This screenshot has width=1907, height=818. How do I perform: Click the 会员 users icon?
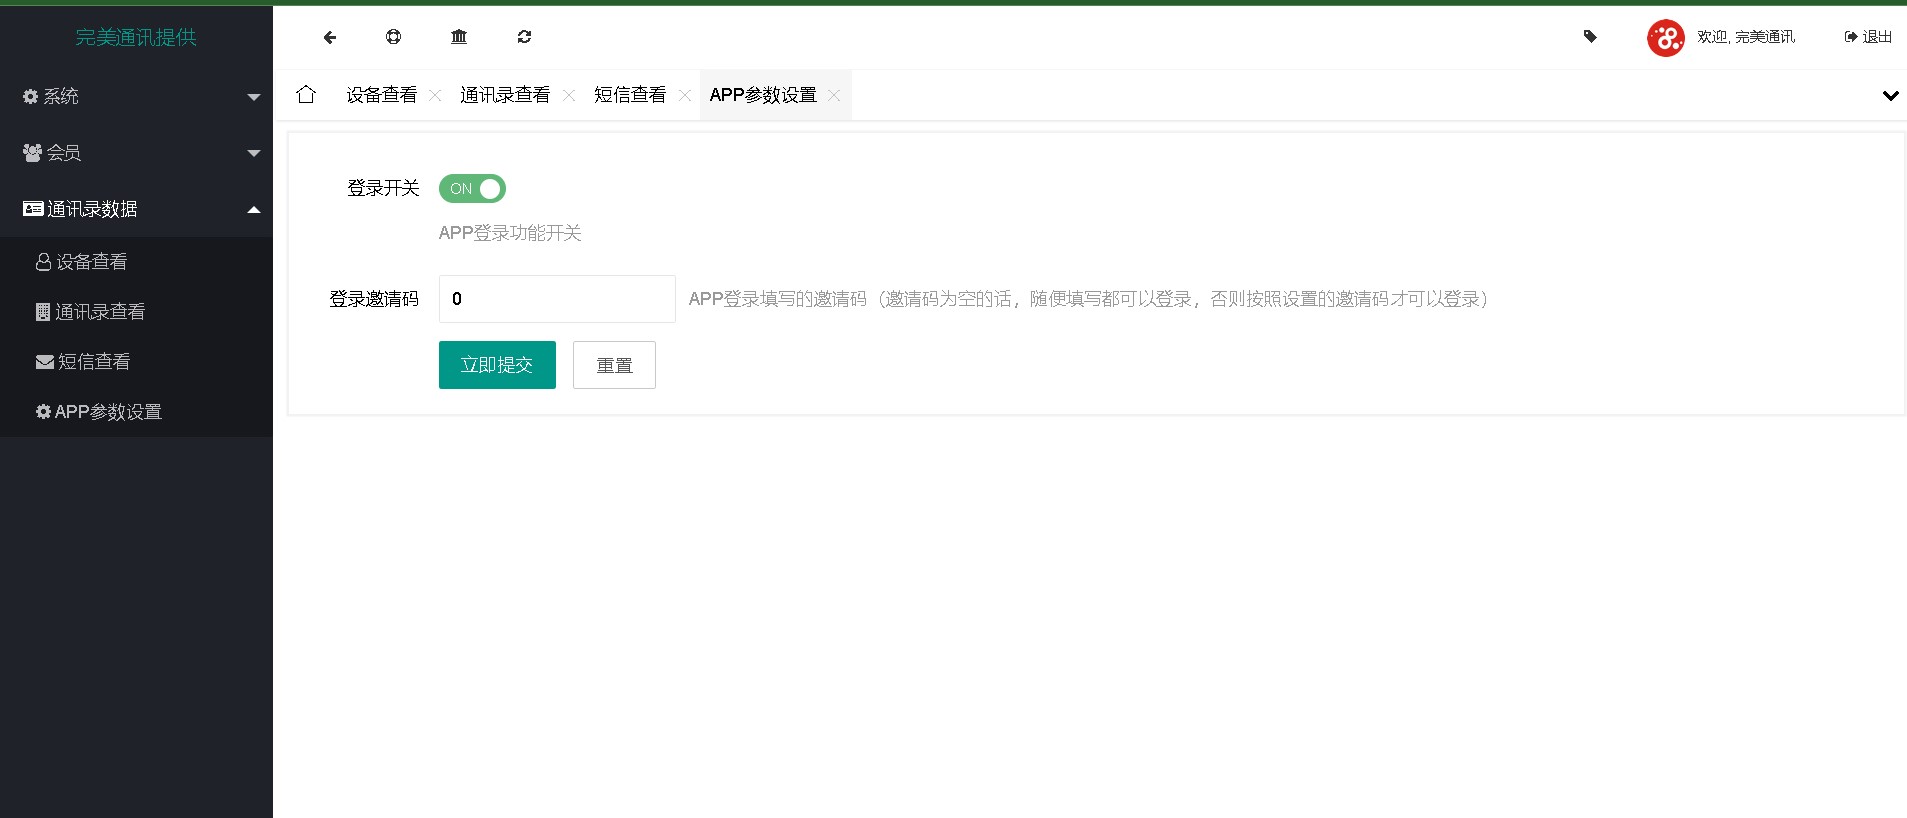pyautogui.click(x=32, y=153)
